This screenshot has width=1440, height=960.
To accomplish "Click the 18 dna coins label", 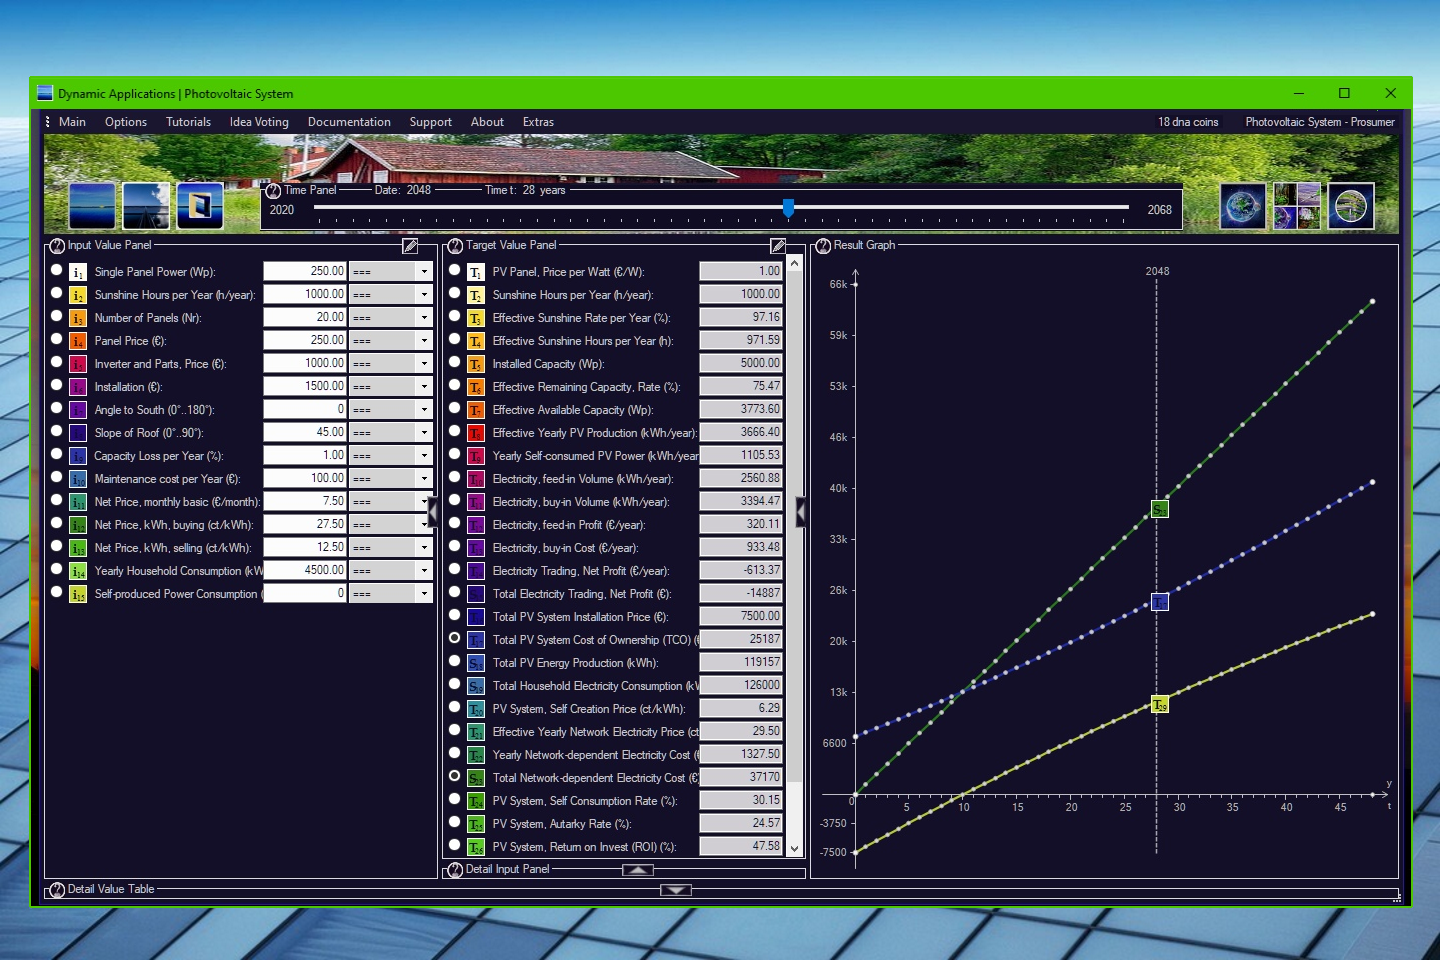I will [1188, 122].
